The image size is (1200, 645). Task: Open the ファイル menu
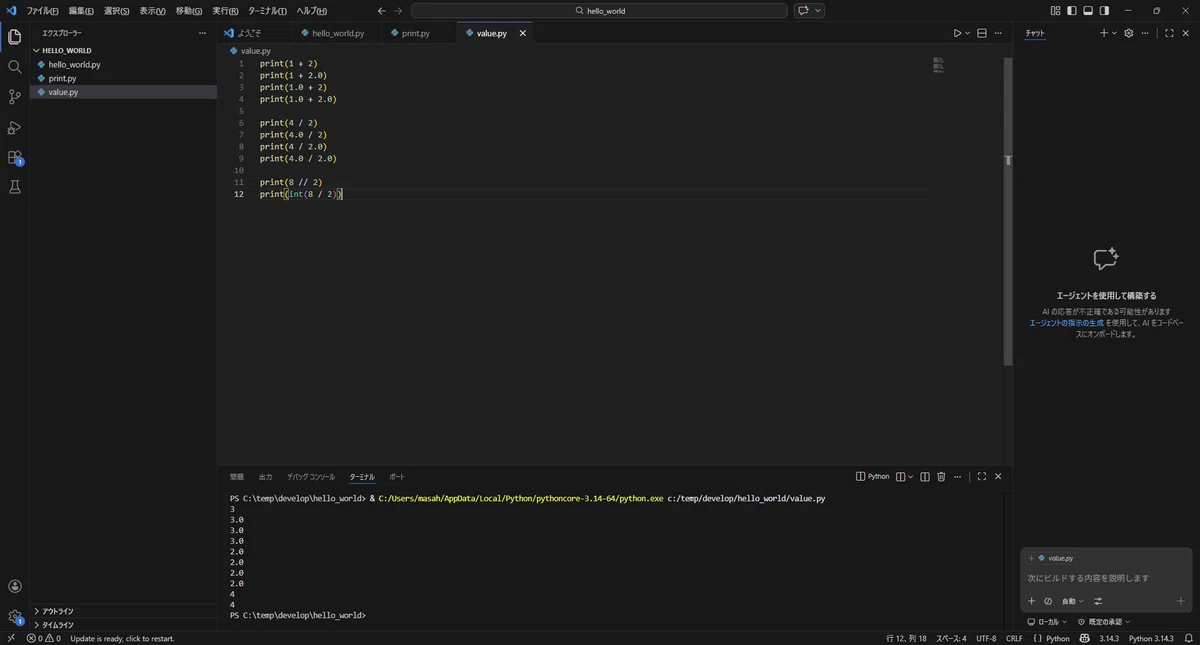pos(42,11)
